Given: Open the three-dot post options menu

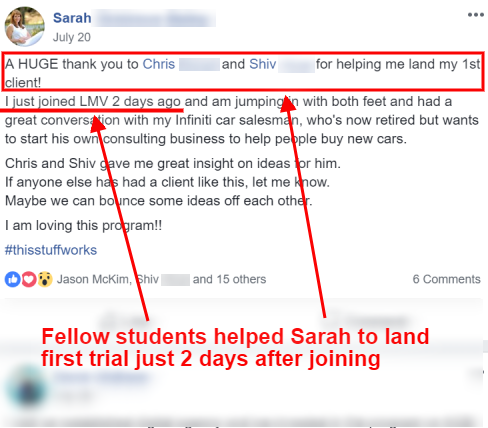Looking at the screenshot, I should point(475,15).
